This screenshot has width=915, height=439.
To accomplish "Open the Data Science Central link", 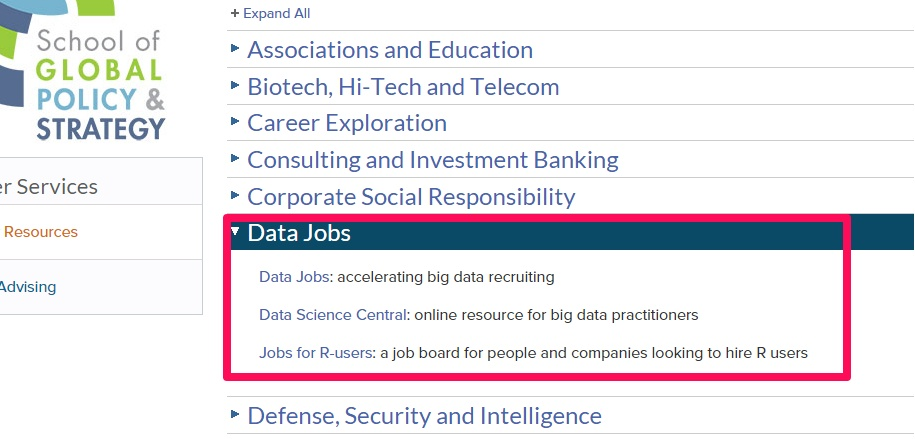I will click(333, 315).
